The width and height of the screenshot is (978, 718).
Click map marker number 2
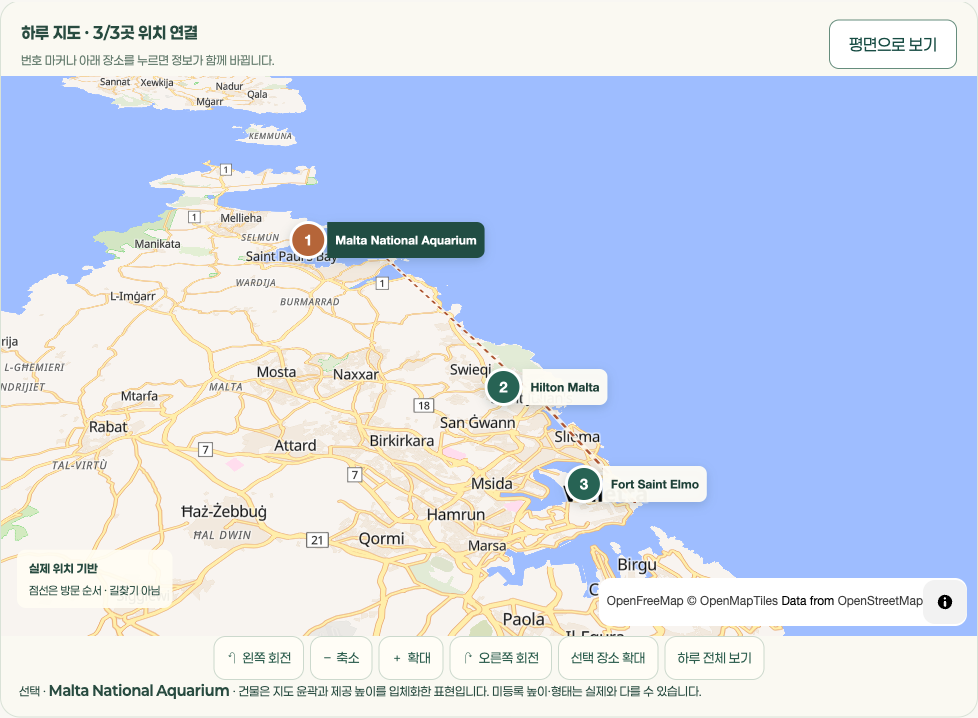pyautogui.click(x=503, y=387)
